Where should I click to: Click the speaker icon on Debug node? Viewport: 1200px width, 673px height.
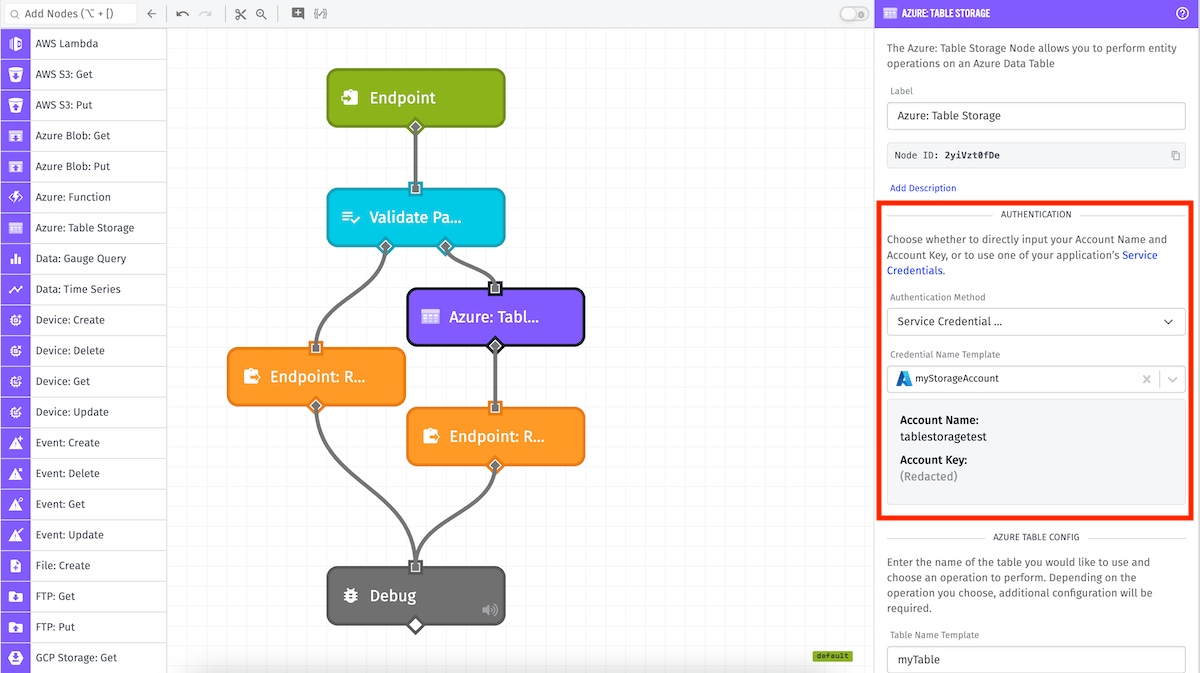(x=489, y=610)
